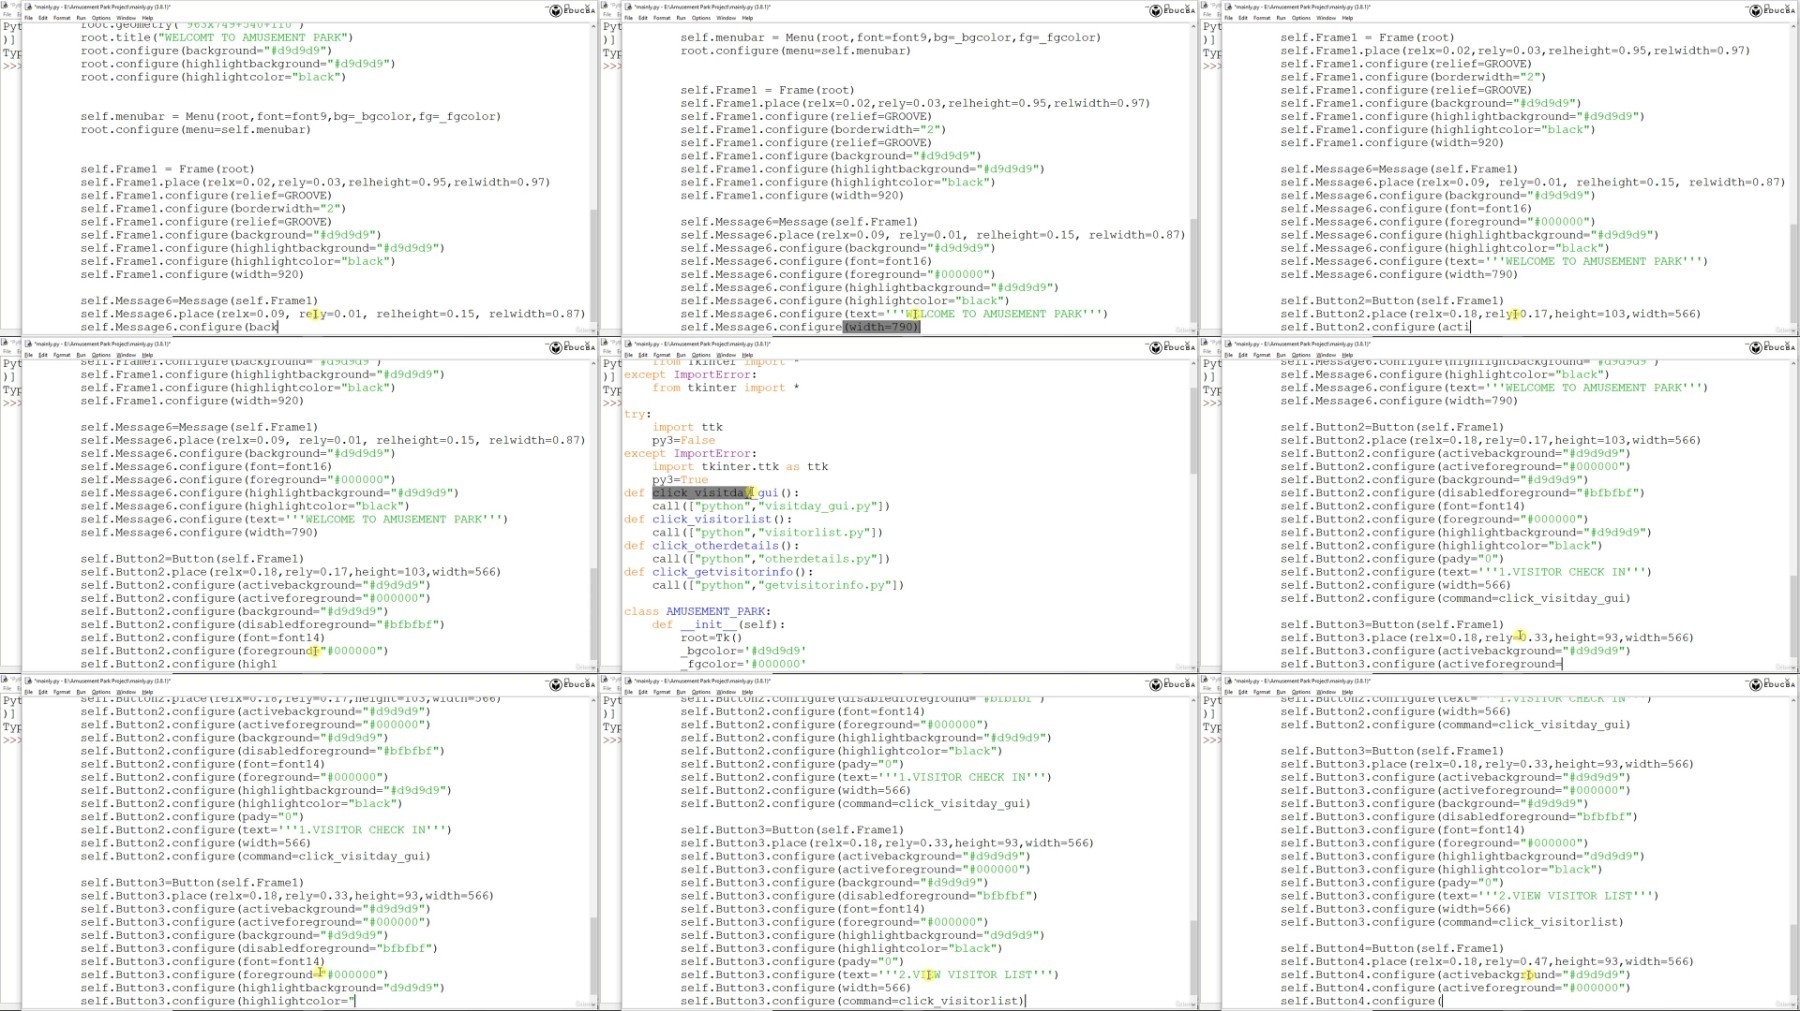Click the highlighted click_visitda function name
This screenshot has width=1800, height=1011.
(701, 493)
